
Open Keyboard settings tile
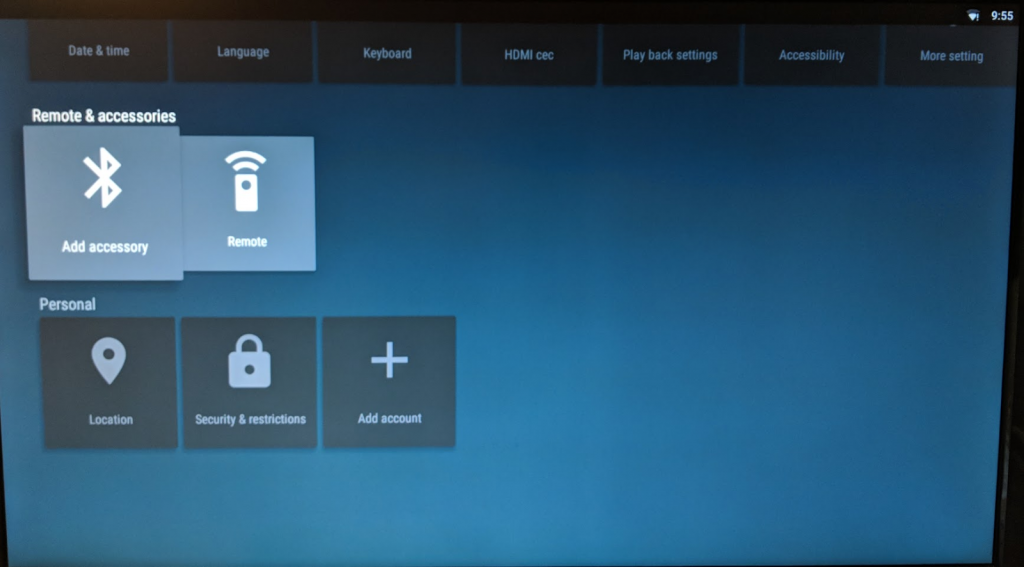pos(387,53)
